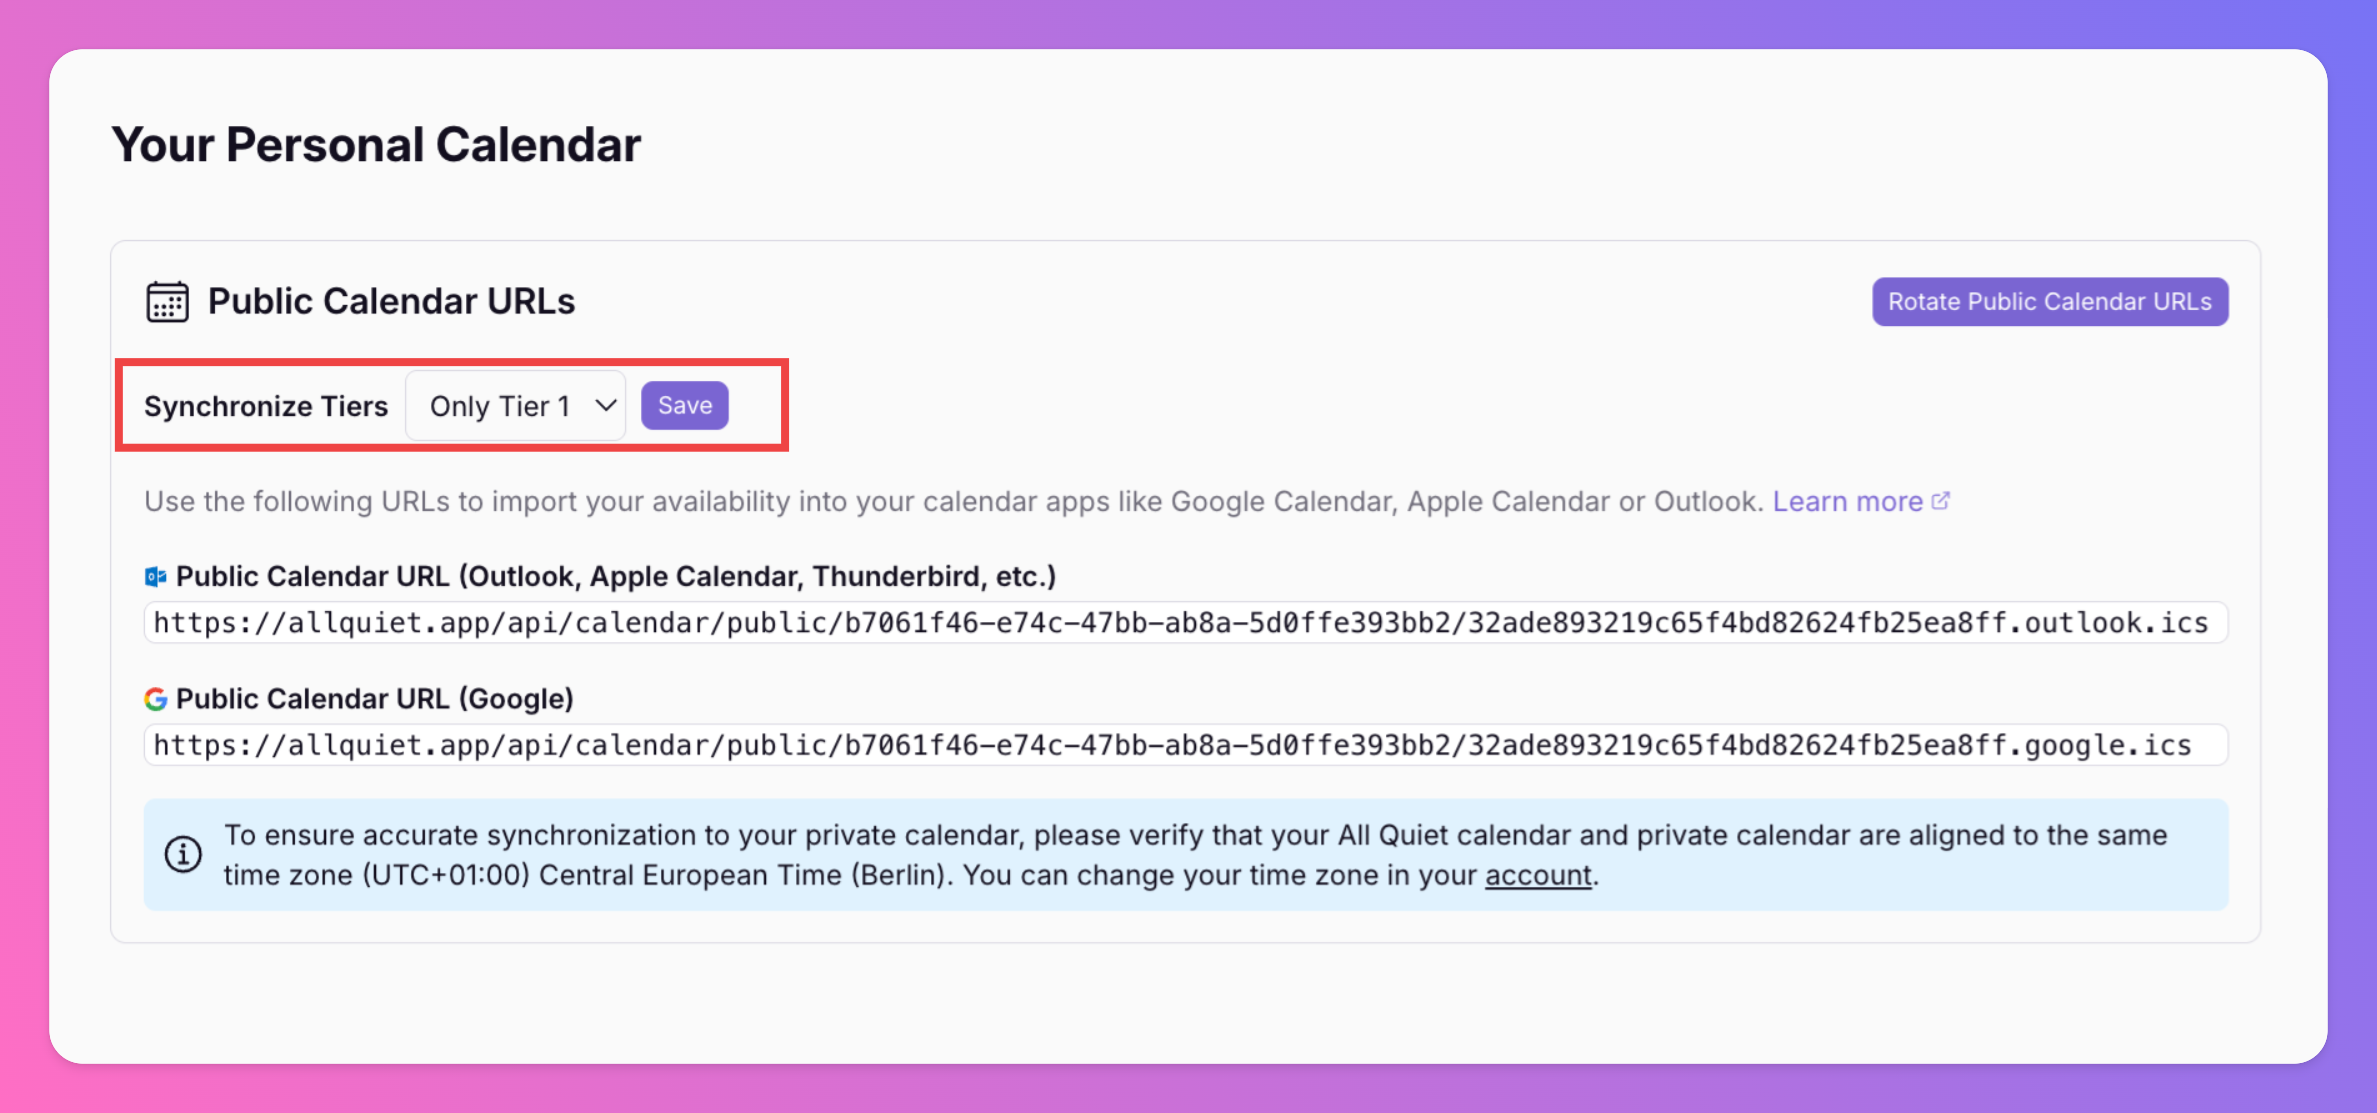Screen dimensions: 2377x1113
Task: Click the Outlook, Apple Calendar, Thunderbird URL label
Action: click(615, 577)
